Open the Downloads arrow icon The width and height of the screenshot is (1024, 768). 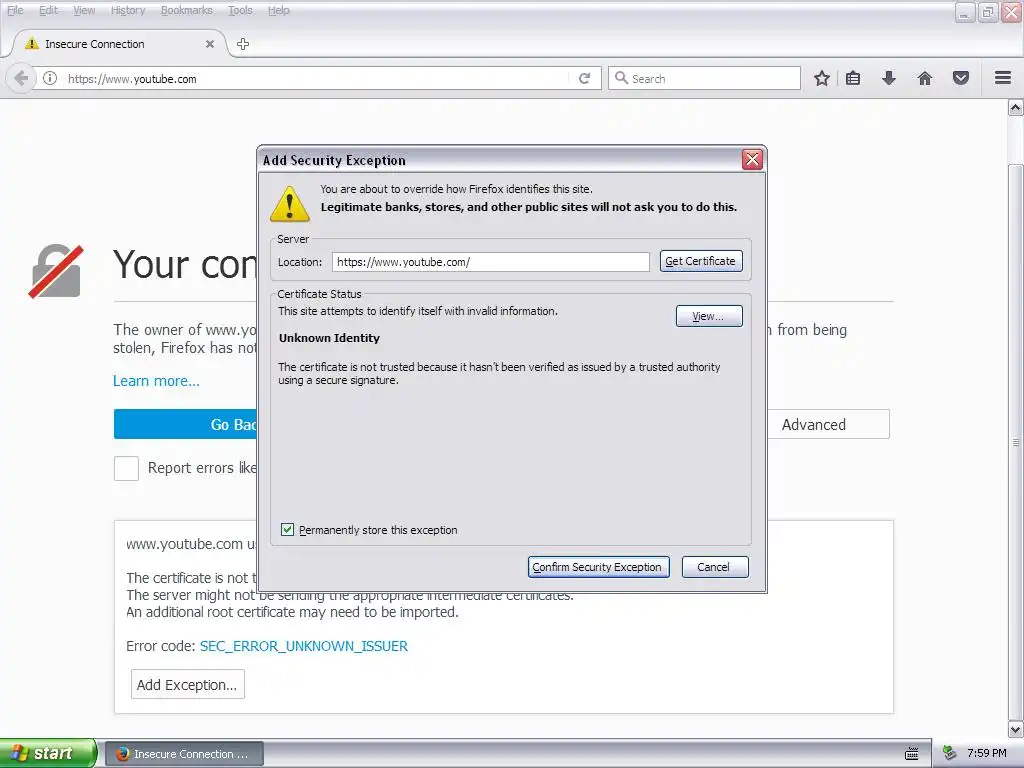(889, 78)
